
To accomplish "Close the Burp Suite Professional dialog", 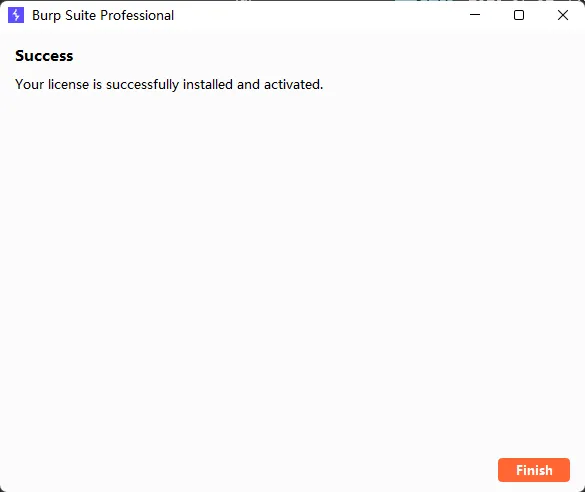I will (x=563, y=15).
